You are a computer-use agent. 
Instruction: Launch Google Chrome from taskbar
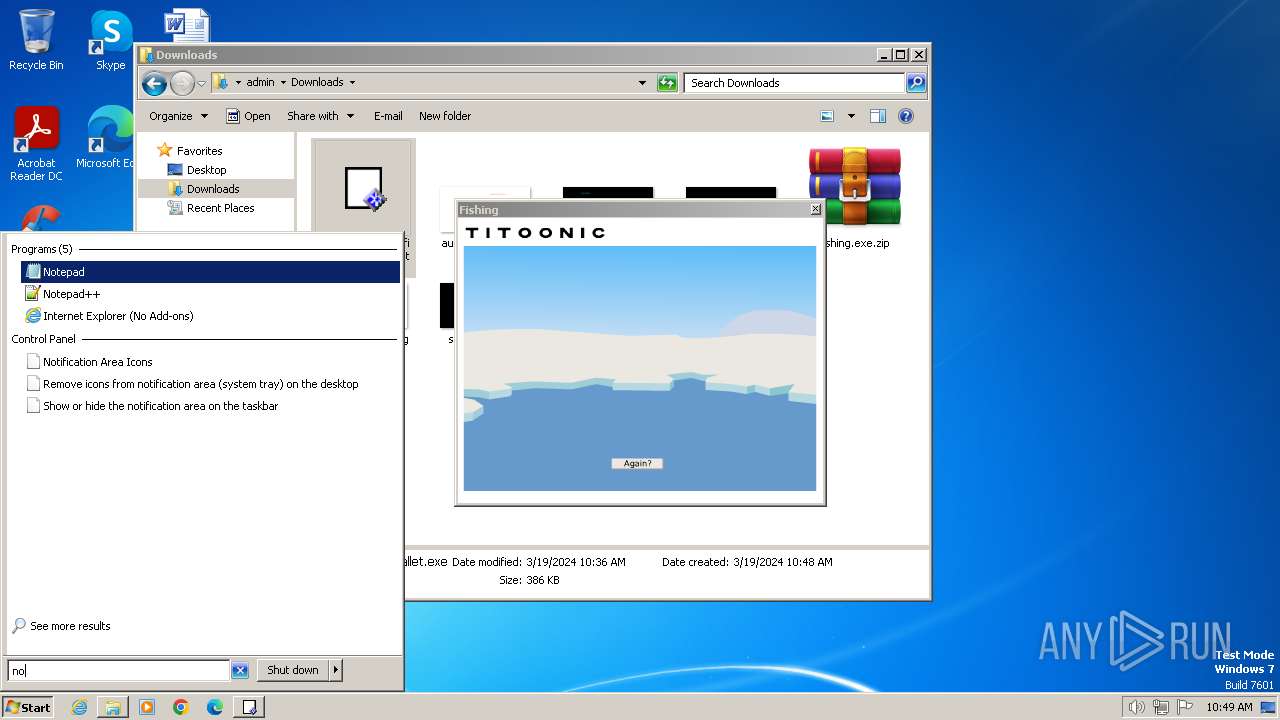point(181,707)
